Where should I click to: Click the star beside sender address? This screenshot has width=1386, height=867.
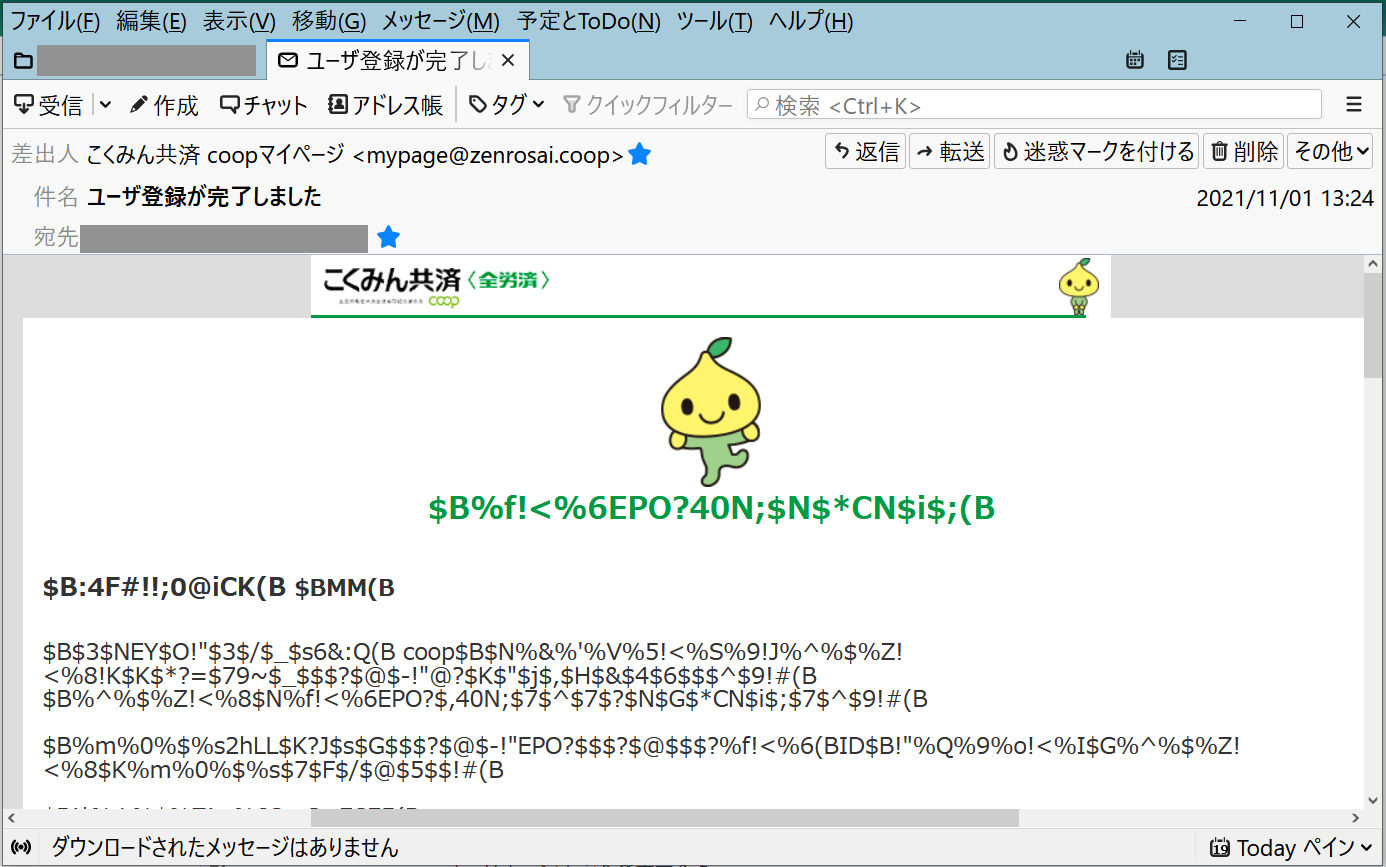point(640,155)
